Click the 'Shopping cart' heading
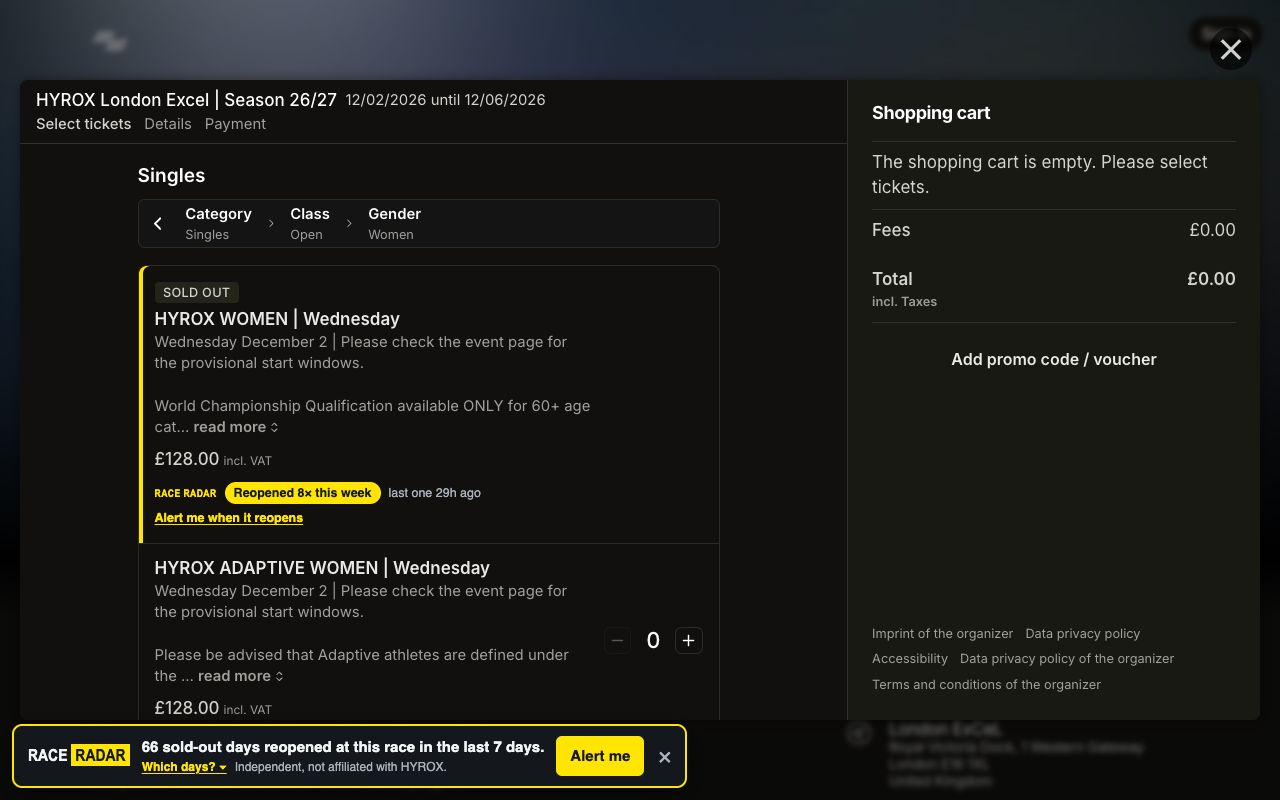Image resolution: width=1280 pixels, height=800 pixels. click(931, 113)
